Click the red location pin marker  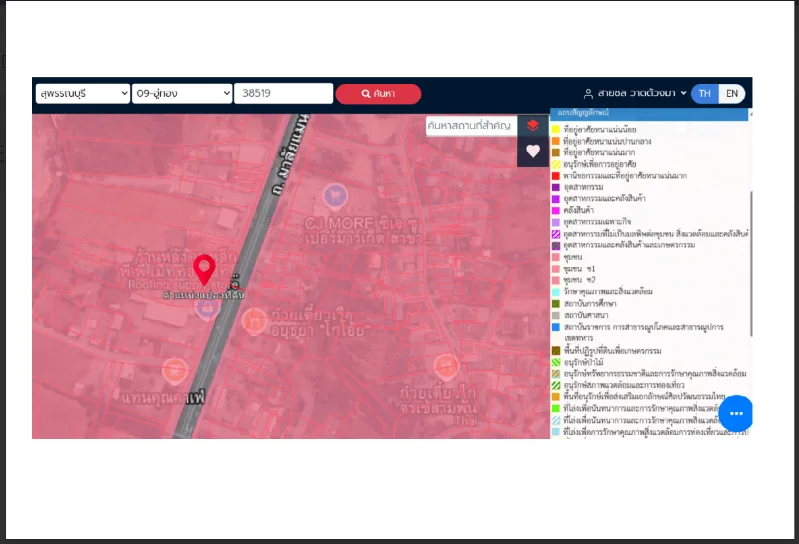204,269
